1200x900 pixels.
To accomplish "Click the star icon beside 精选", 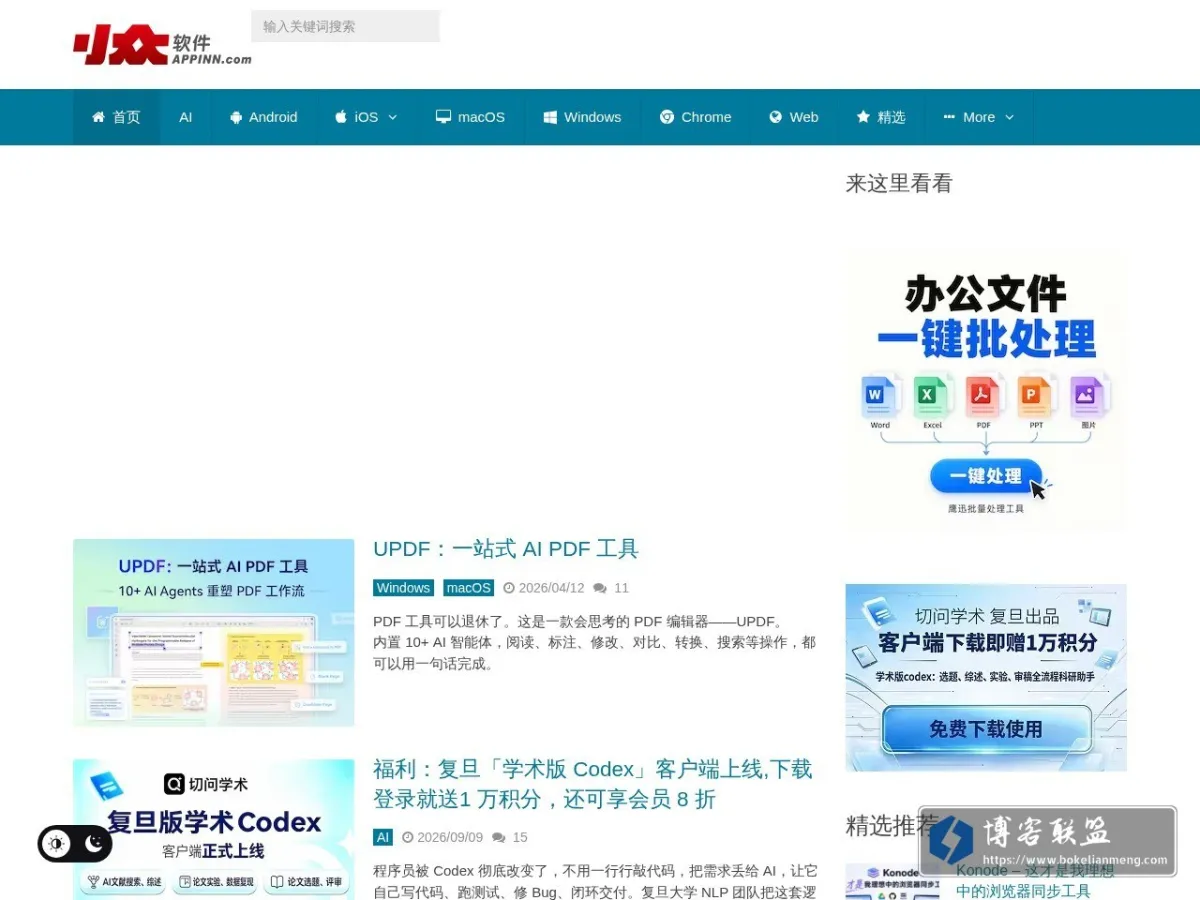I will tap(863, 117).
